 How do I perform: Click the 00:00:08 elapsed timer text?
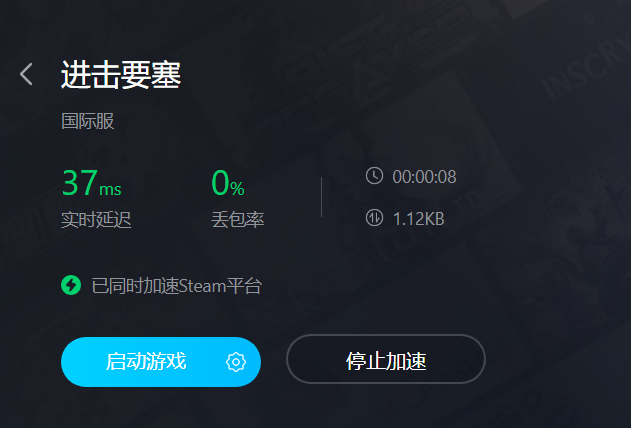point(425,177)
